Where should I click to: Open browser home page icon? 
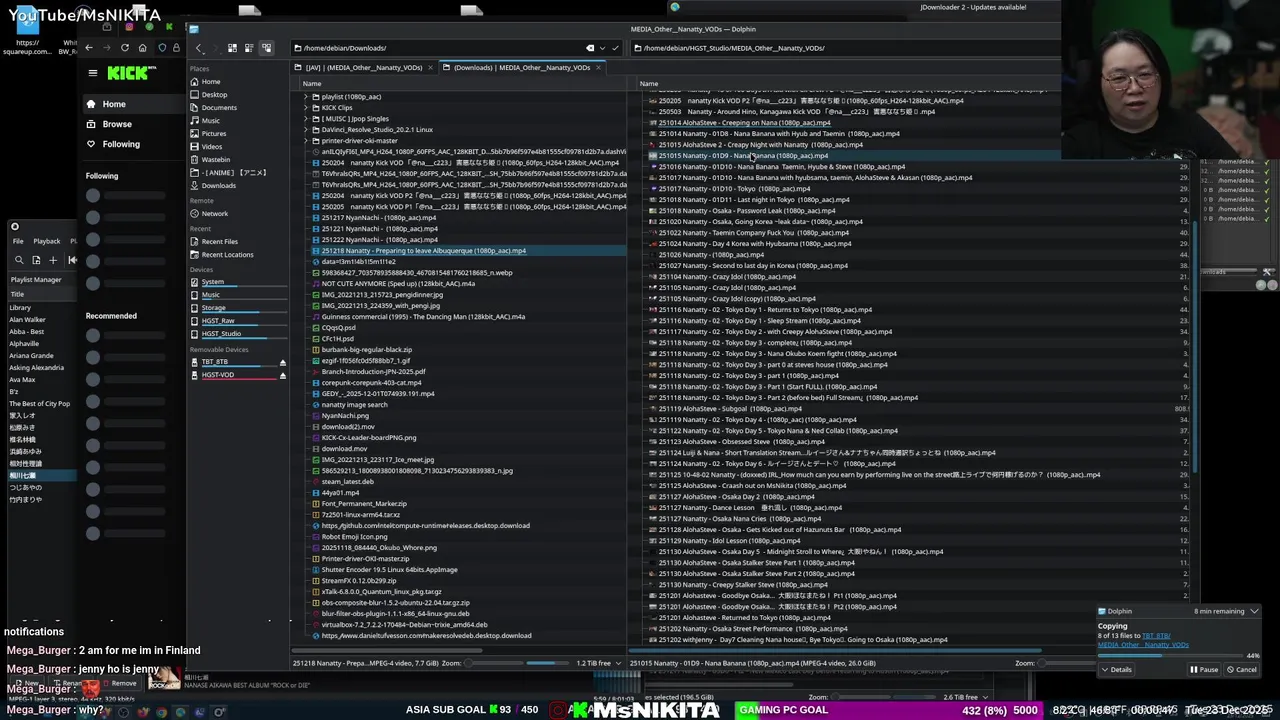point(142,48)
